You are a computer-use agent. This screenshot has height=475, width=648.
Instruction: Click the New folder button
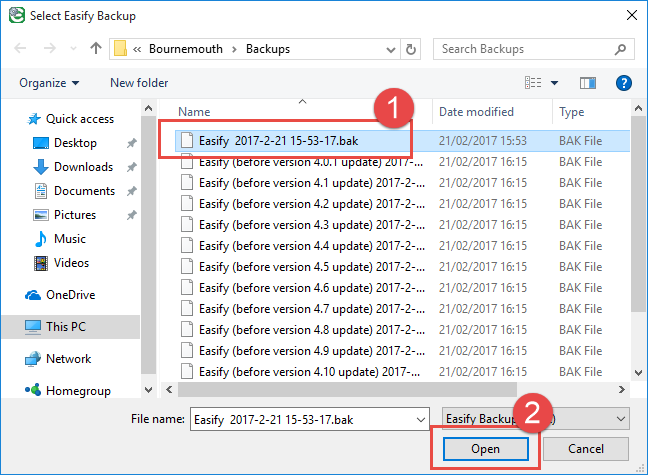[x=137, y=83]
